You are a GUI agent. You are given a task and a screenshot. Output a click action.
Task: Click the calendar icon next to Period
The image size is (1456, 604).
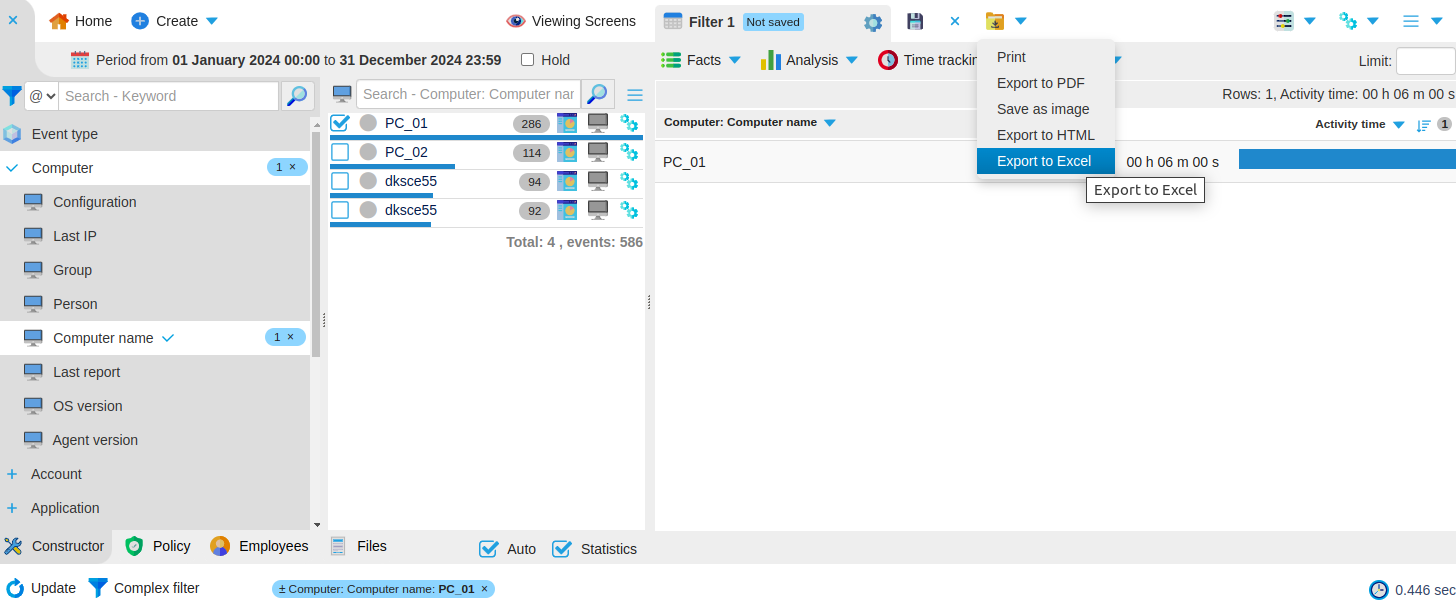tap(79, 60)
